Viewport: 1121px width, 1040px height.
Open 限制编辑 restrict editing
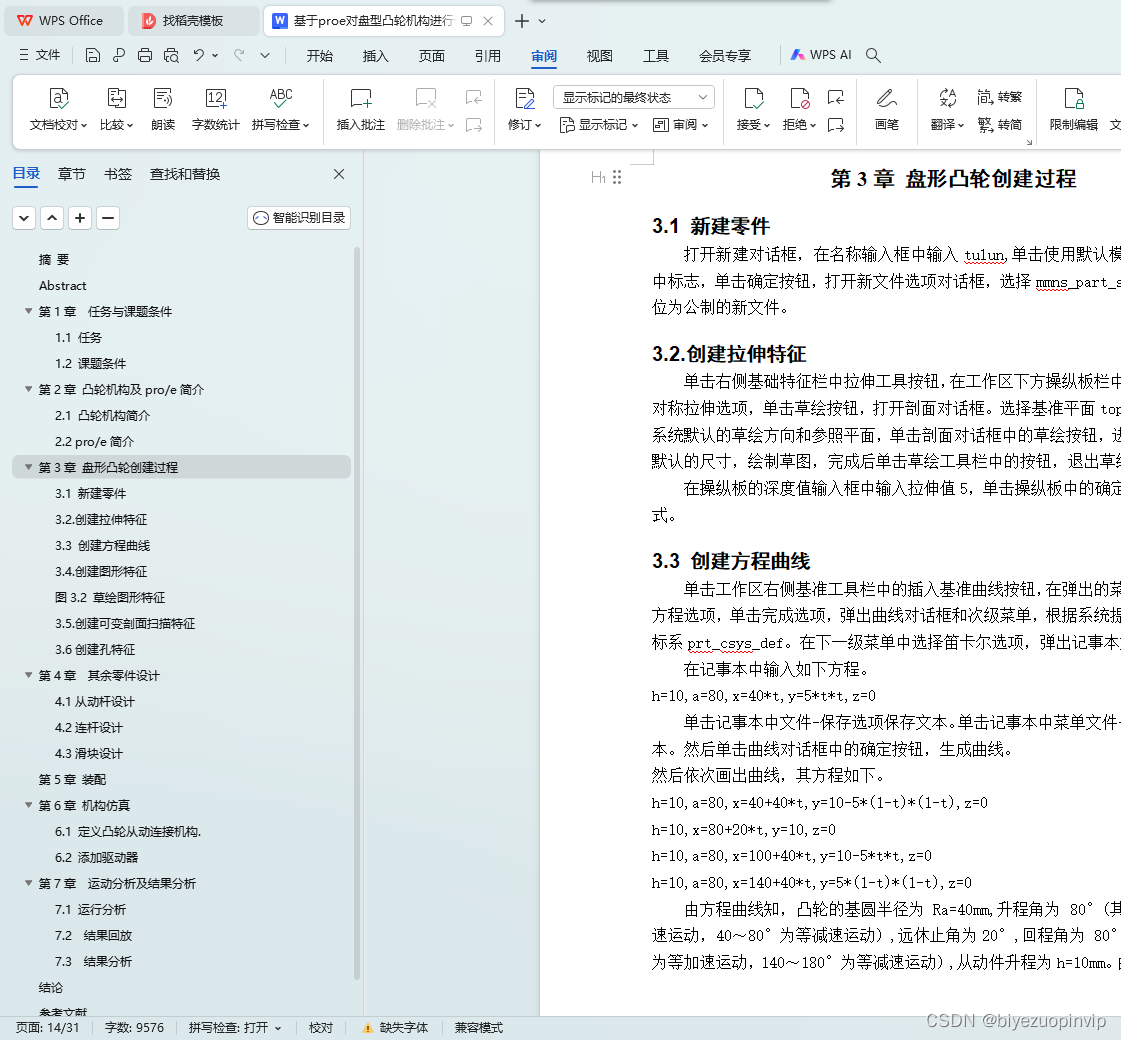(x=1073, y=109)
